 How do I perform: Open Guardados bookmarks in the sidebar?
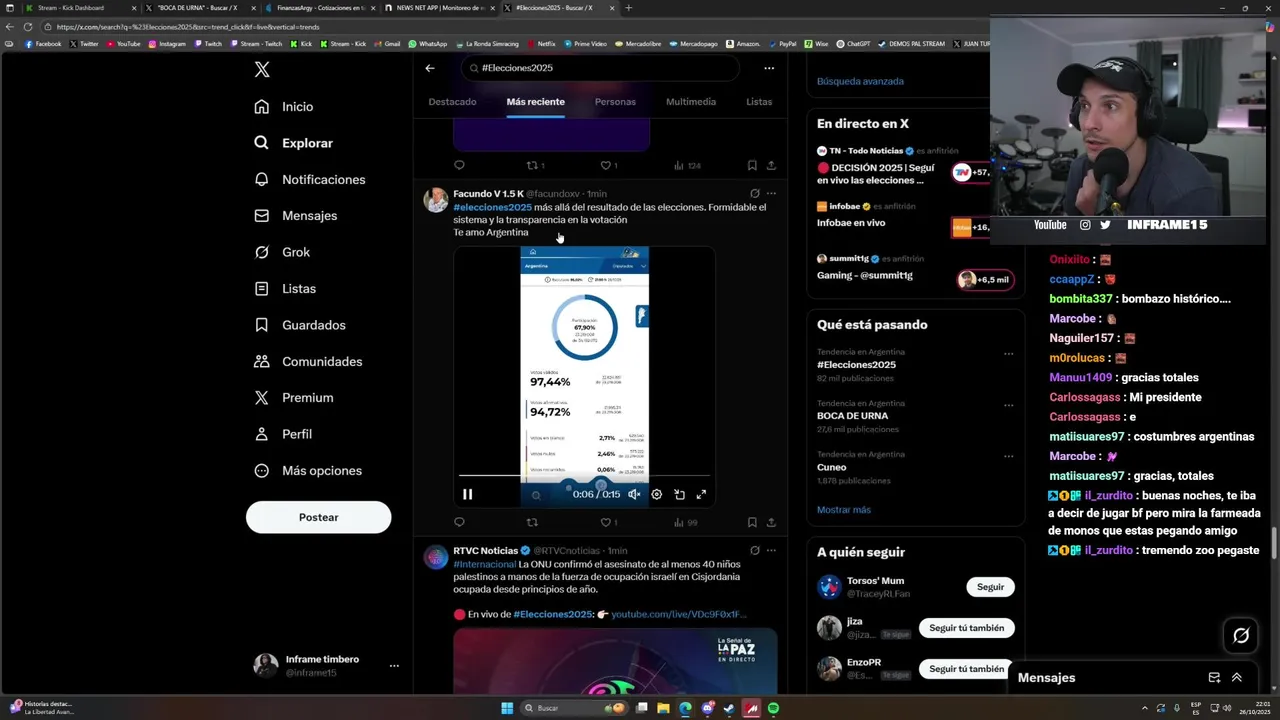(300, 325)
